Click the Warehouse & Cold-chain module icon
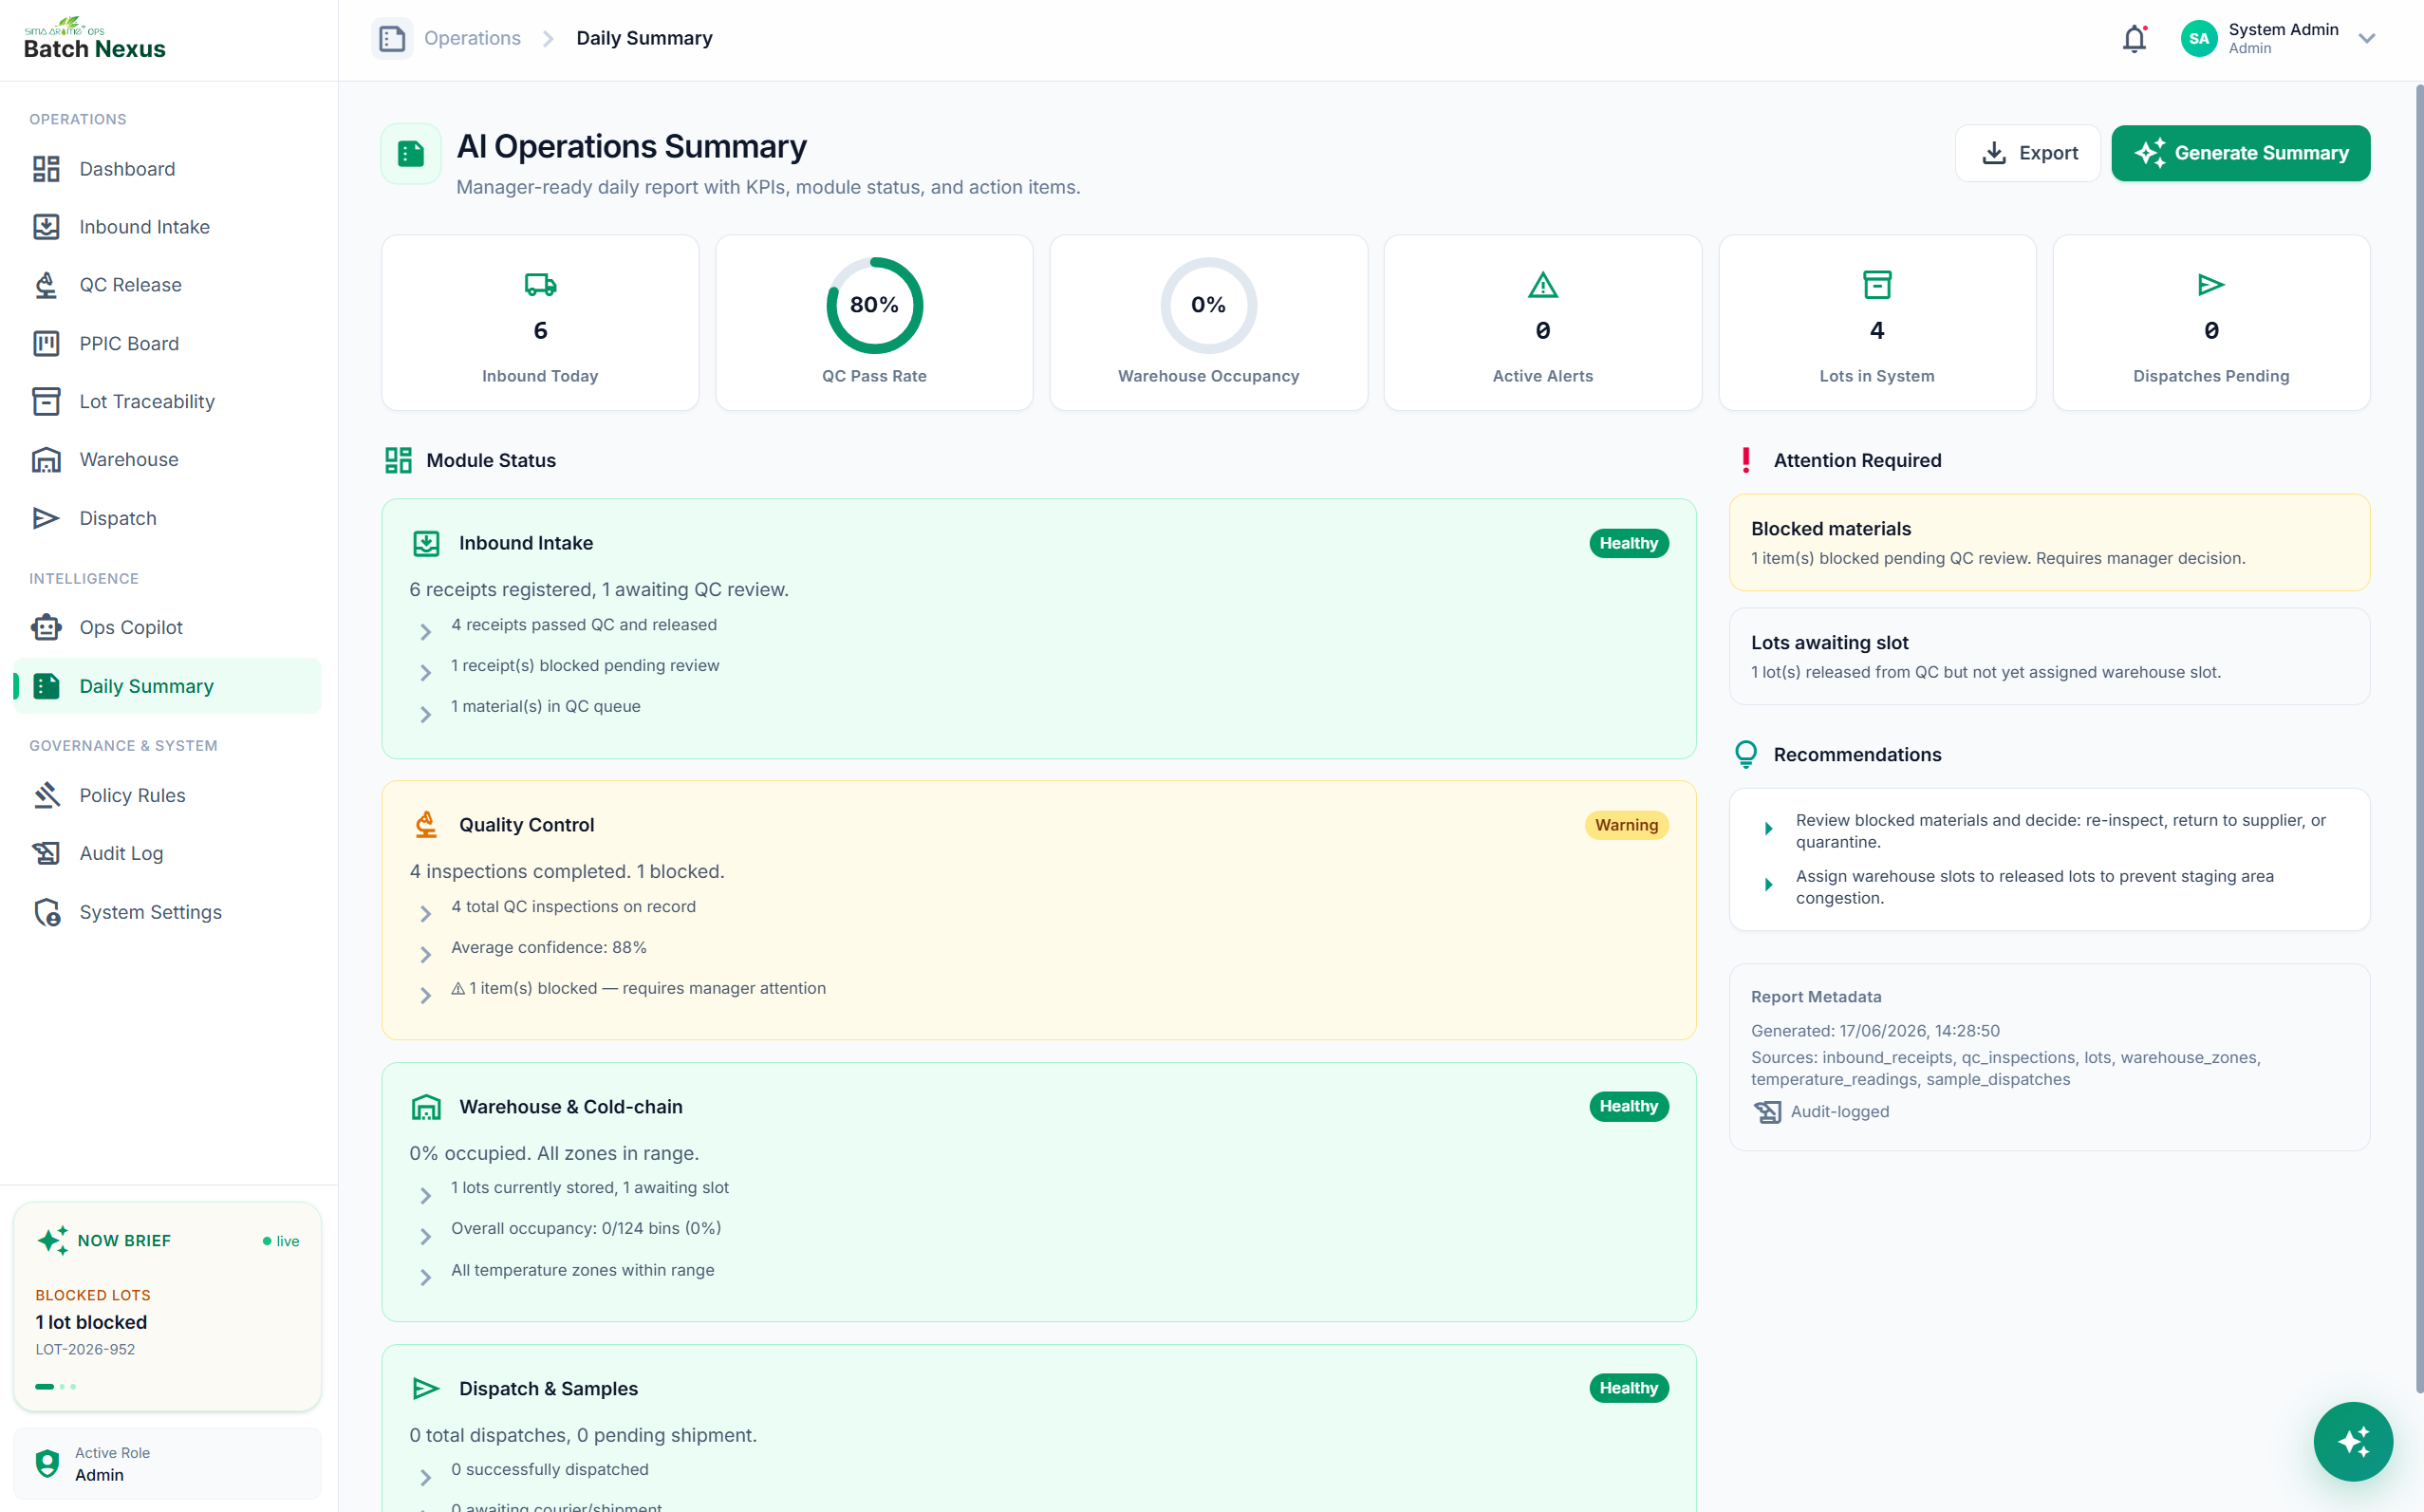Viewport: 2424px width, 1512px height. tap(426, 1107)
